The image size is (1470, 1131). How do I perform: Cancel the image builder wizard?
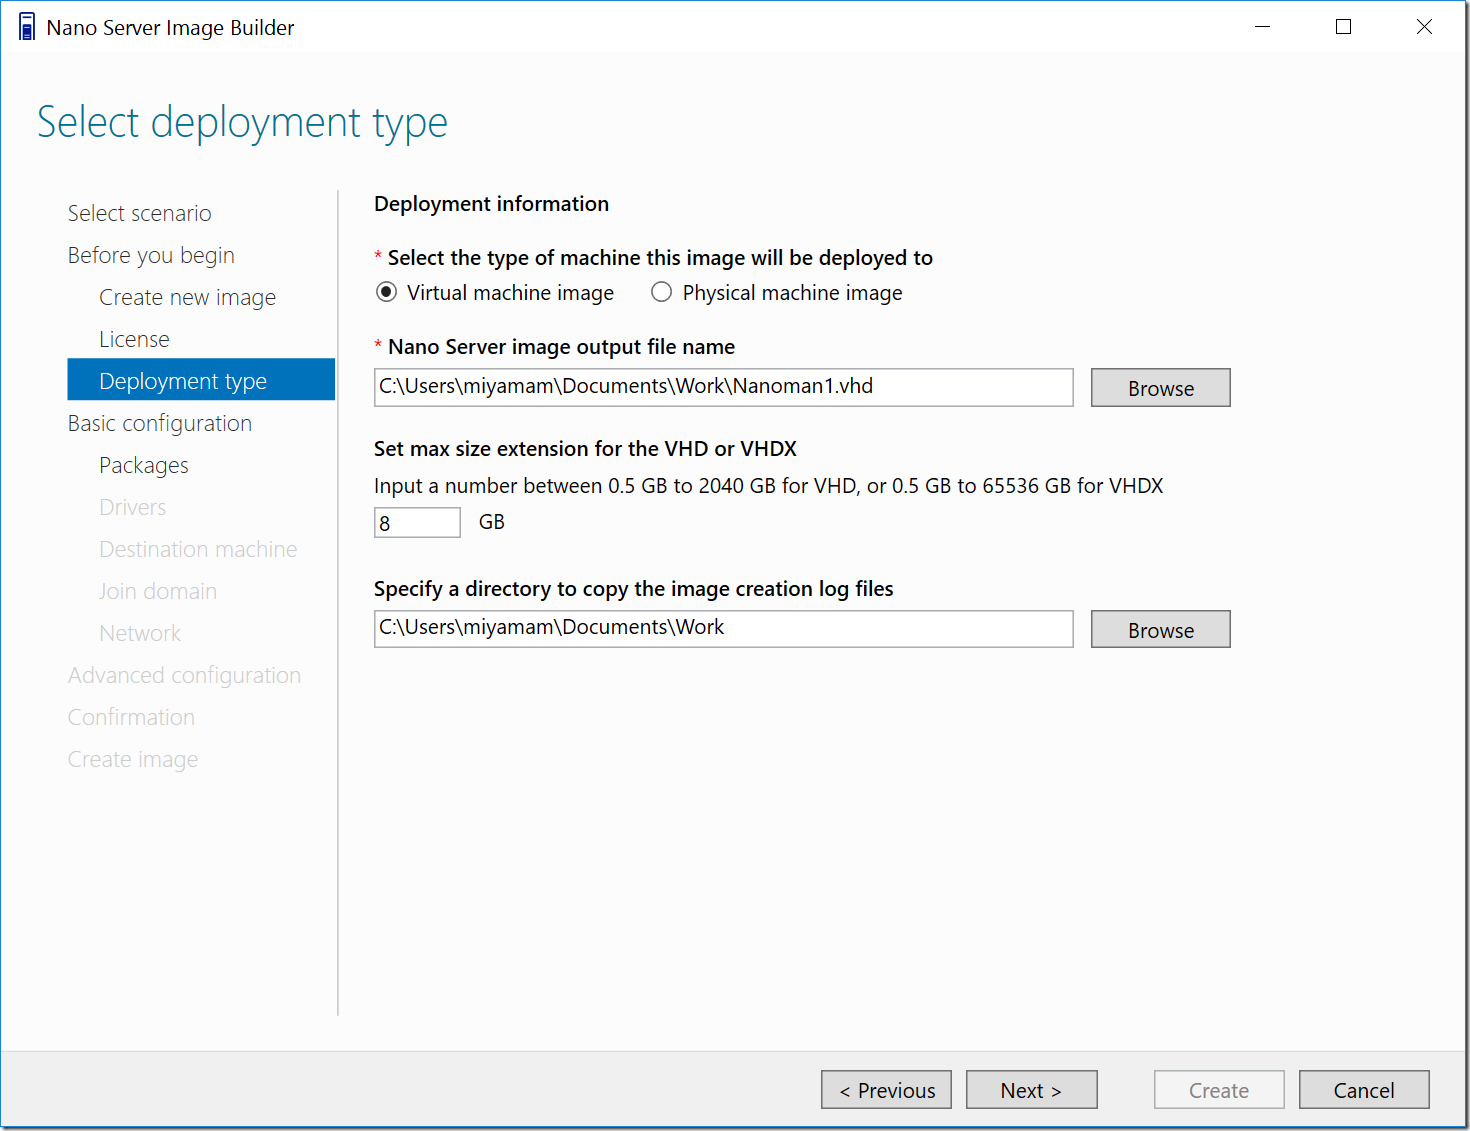(x=1363, y=1090)
